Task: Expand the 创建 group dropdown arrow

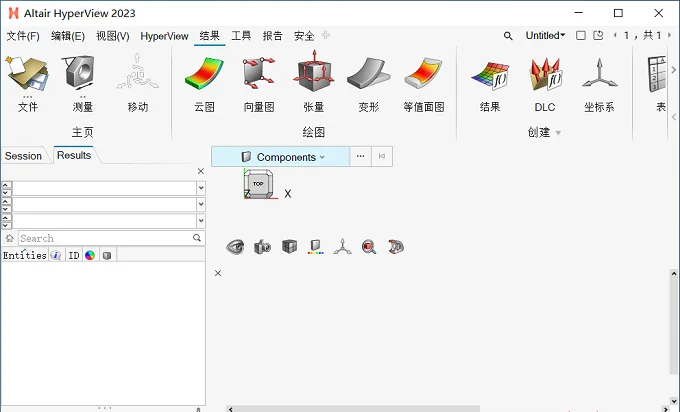Action: tap(558, 133)
